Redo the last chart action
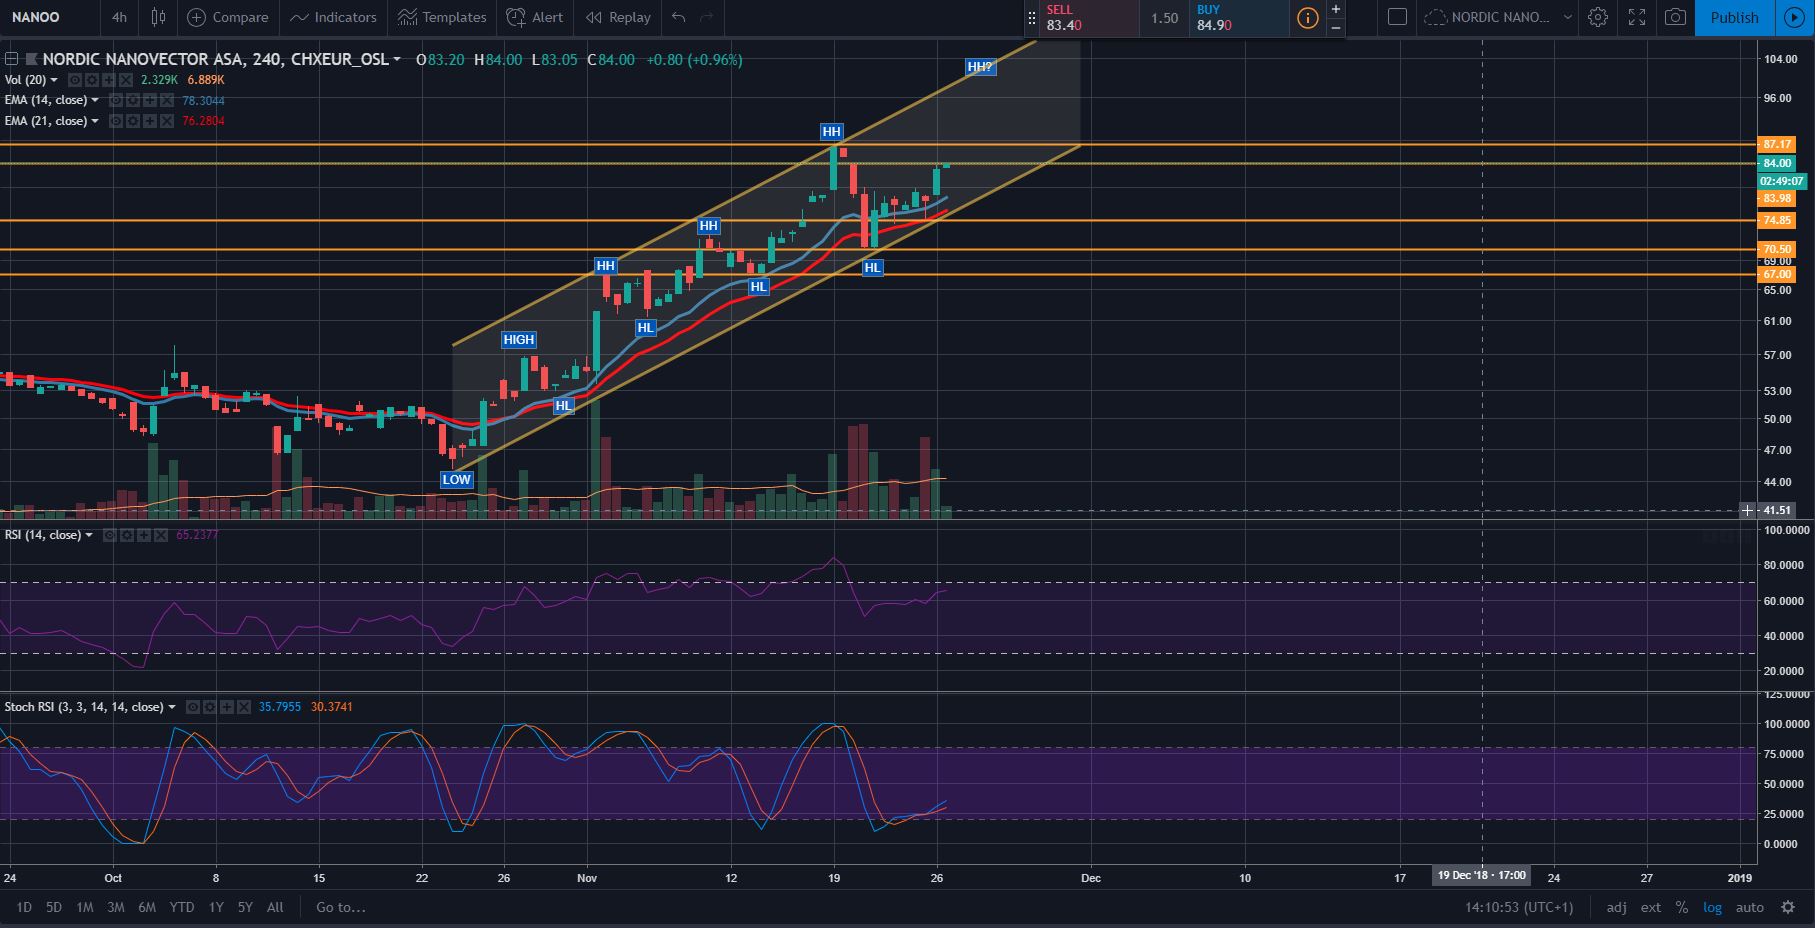 pyautogui.click(x=707, y=17)
